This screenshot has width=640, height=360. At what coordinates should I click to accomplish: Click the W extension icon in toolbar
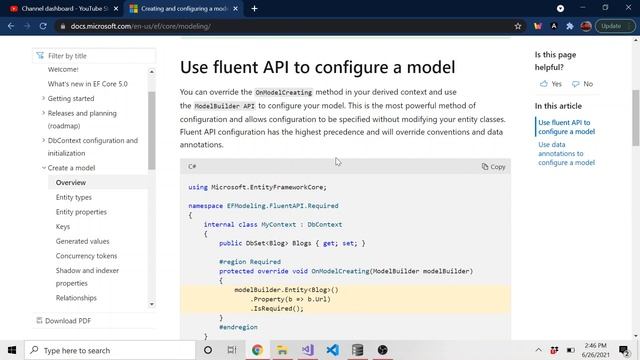click(x=538, y=26)
